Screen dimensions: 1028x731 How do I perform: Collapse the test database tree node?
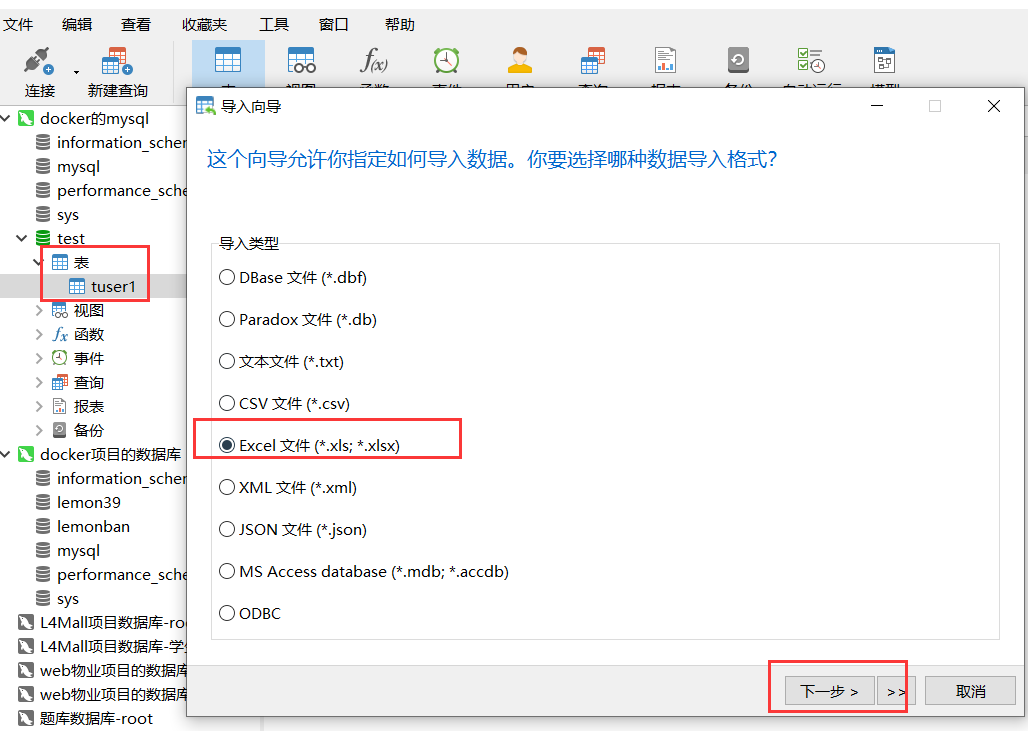(x=22, y=237)
